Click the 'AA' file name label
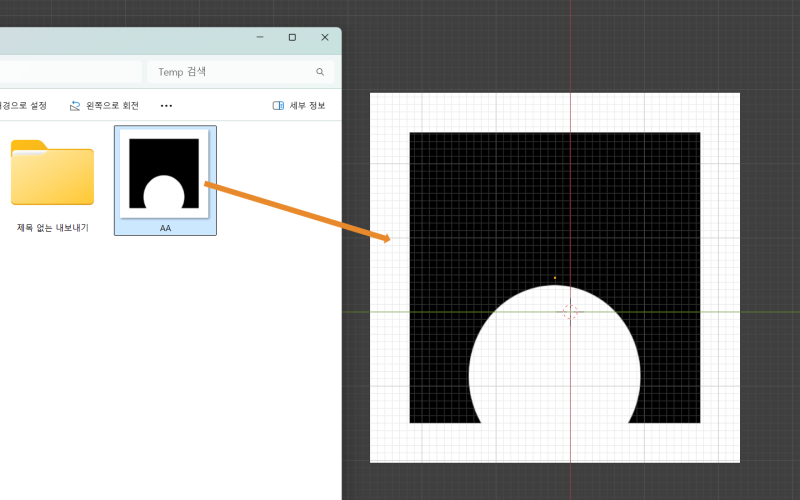The width and height of the screenshot is (800, 500). [165, 228]
